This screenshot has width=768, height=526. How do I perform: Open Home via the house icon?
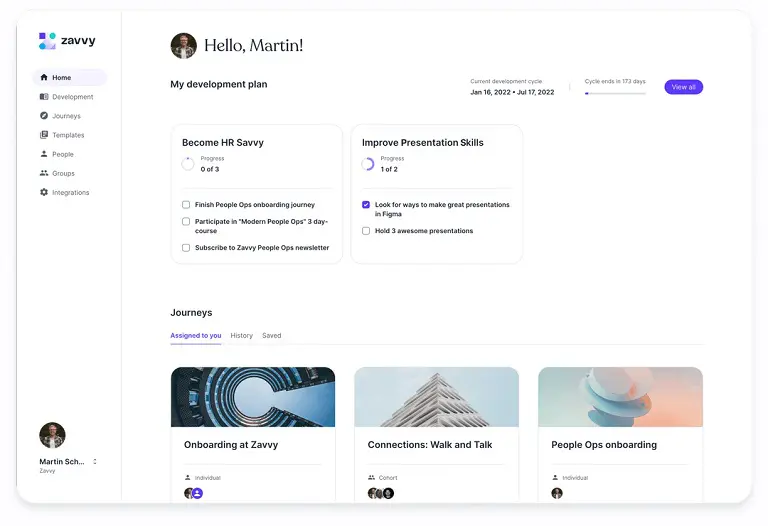pos(44,77)
